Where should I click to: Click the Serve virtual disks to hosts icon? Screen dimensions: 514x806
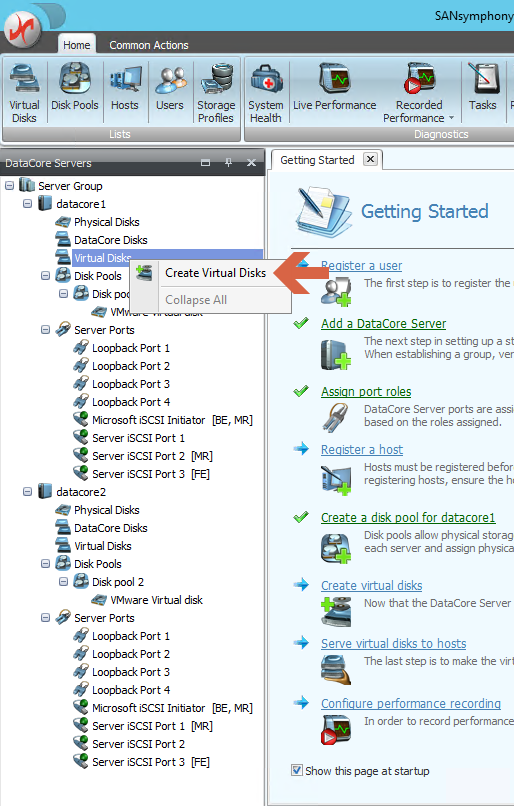click(336, 669)
